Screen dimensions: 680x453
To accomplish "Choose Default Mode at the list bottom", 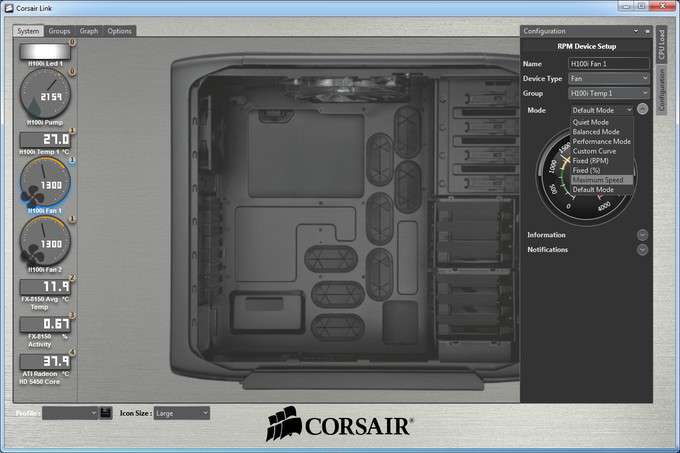I will pyautogui.click(x=602, y=189).
